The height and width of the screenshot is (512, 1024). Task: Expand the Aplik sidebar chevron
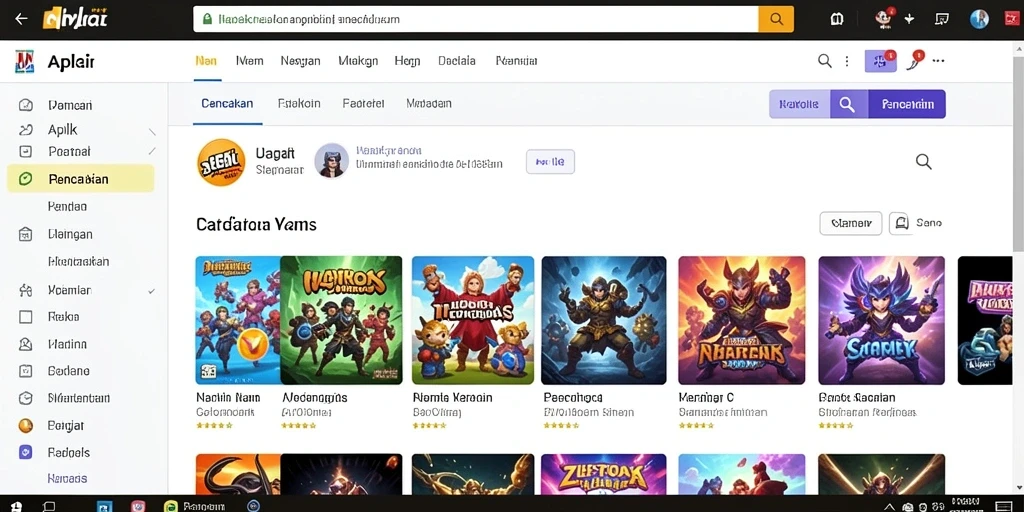pyautogui.click(x=152, y=131)
